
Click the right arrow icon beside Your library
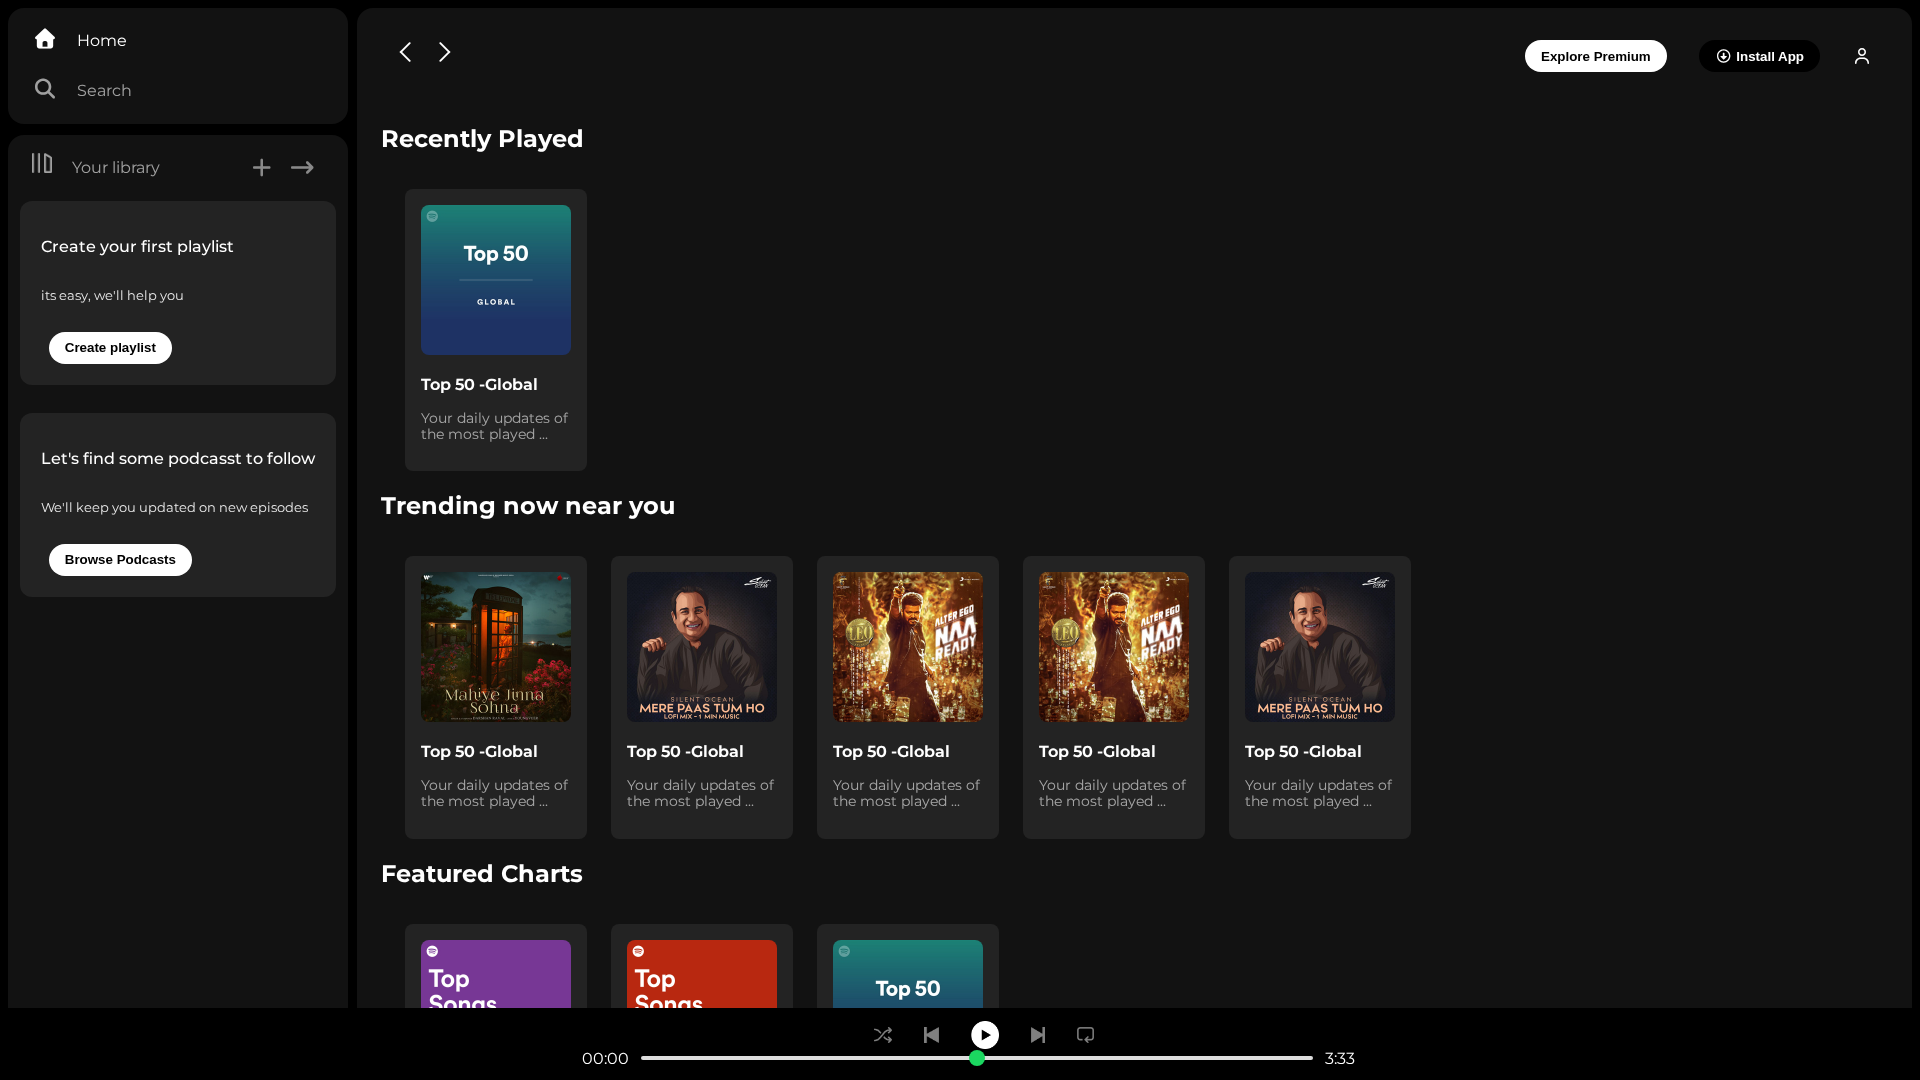302,168
